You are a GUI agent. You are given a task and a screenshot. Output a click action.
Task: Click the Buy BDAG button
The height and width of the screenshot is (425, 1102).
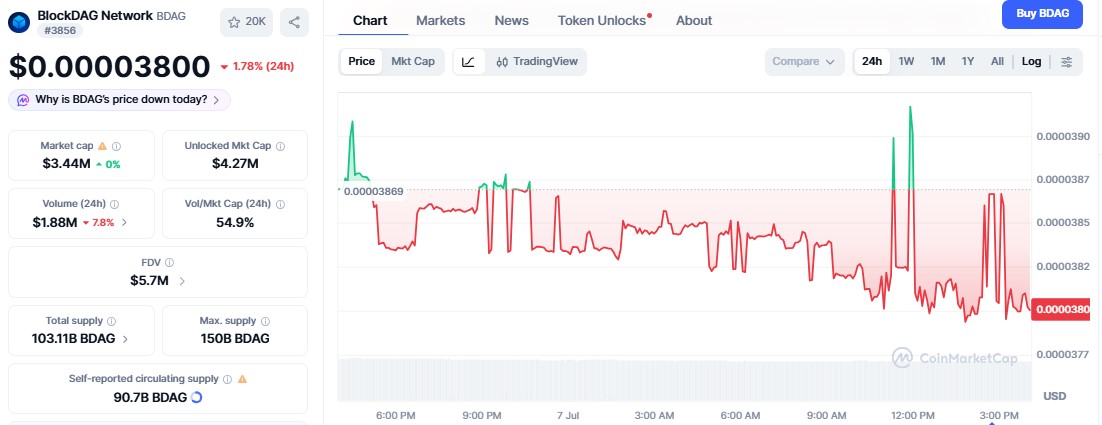1042,13
